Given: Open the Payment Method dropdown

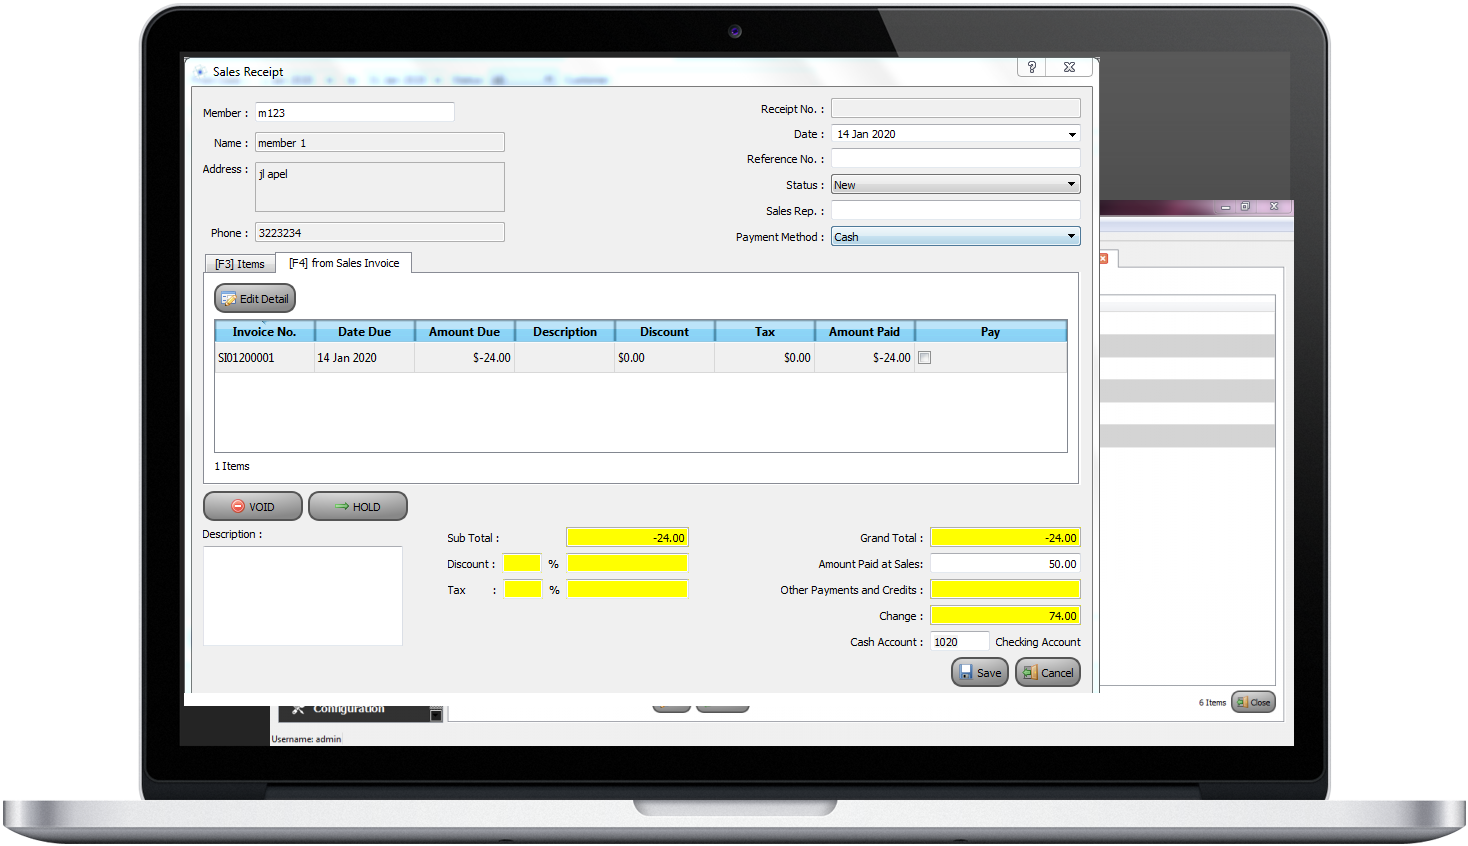Looking at the screenshot, I should click(1071, 237).
